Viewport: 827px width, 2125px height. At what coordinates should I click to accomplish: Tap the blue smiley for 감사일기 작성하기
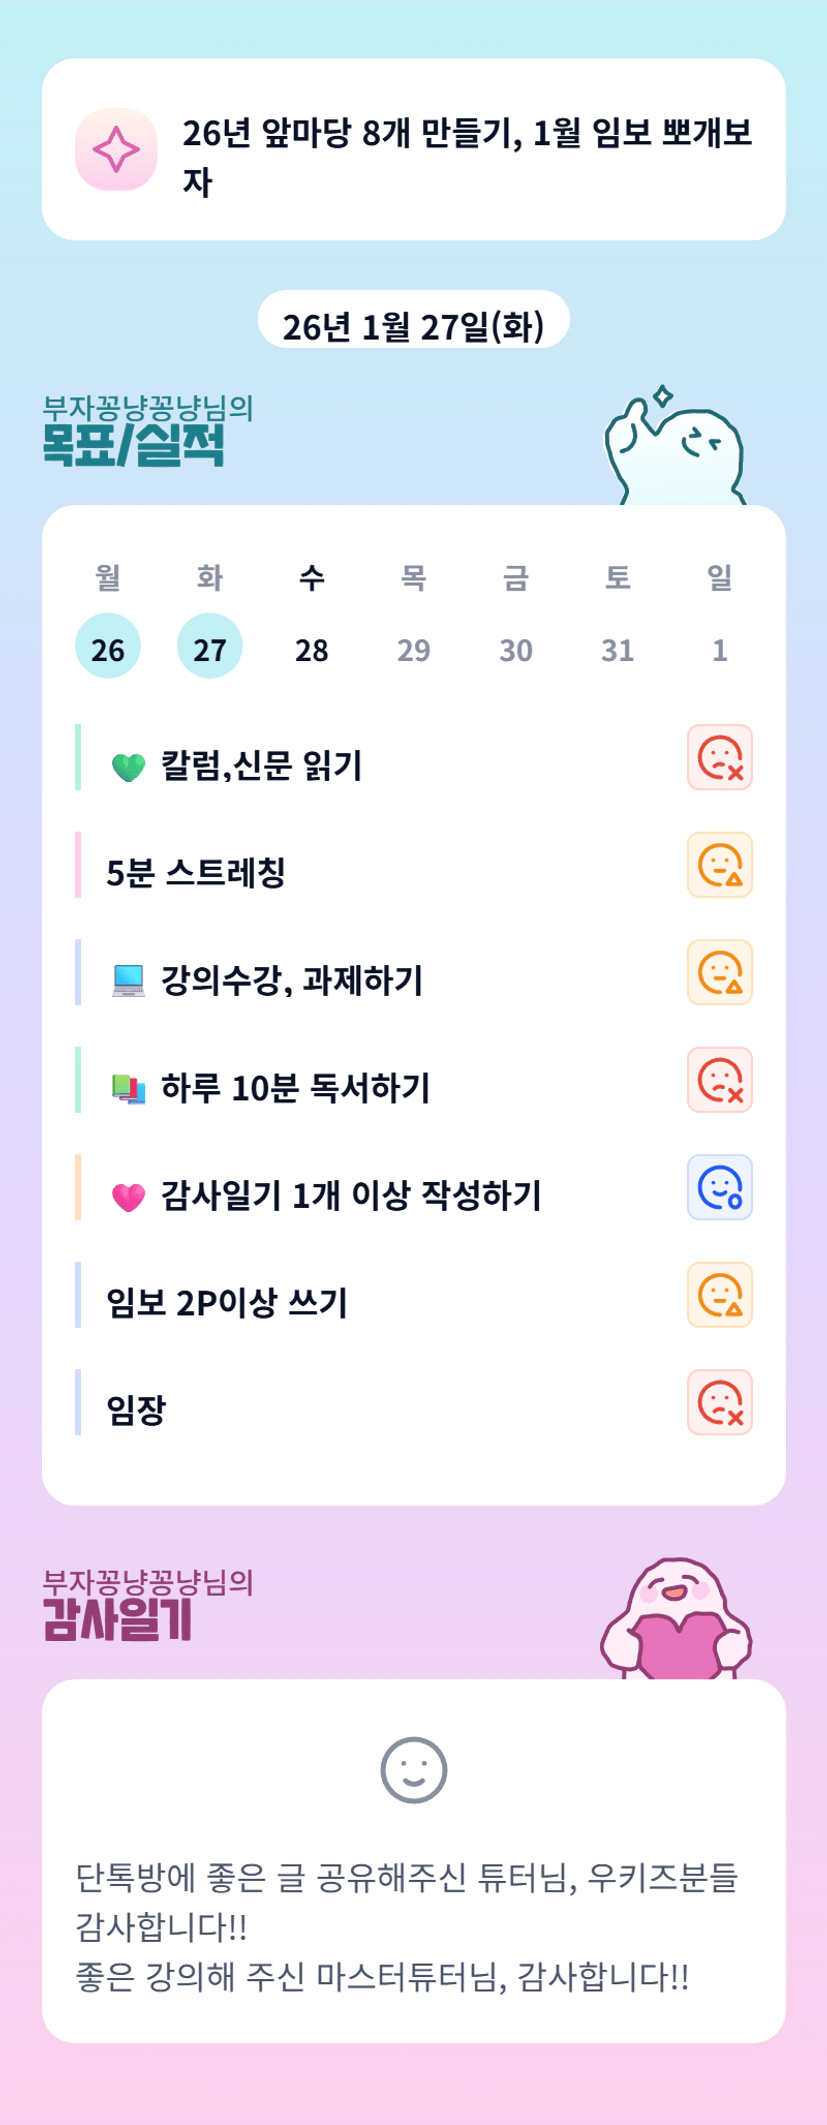[719, 1187]
